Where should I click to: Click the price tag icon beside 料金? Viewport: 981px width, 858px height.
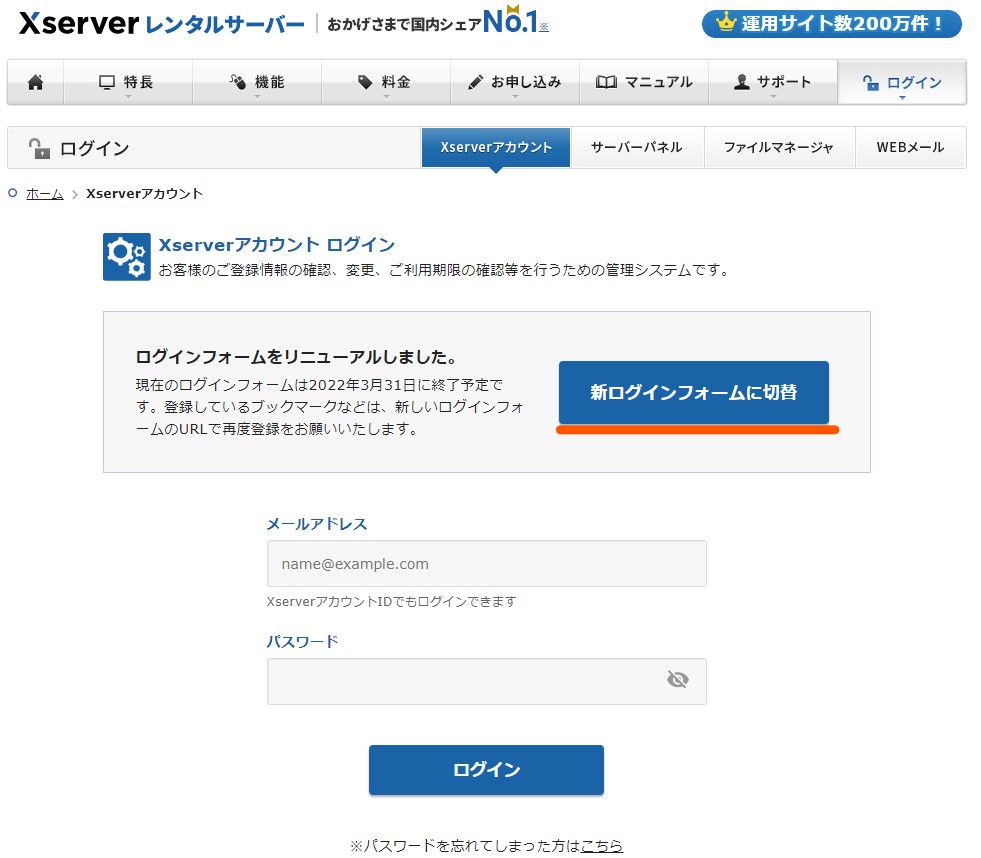click(x=365, y=82)
